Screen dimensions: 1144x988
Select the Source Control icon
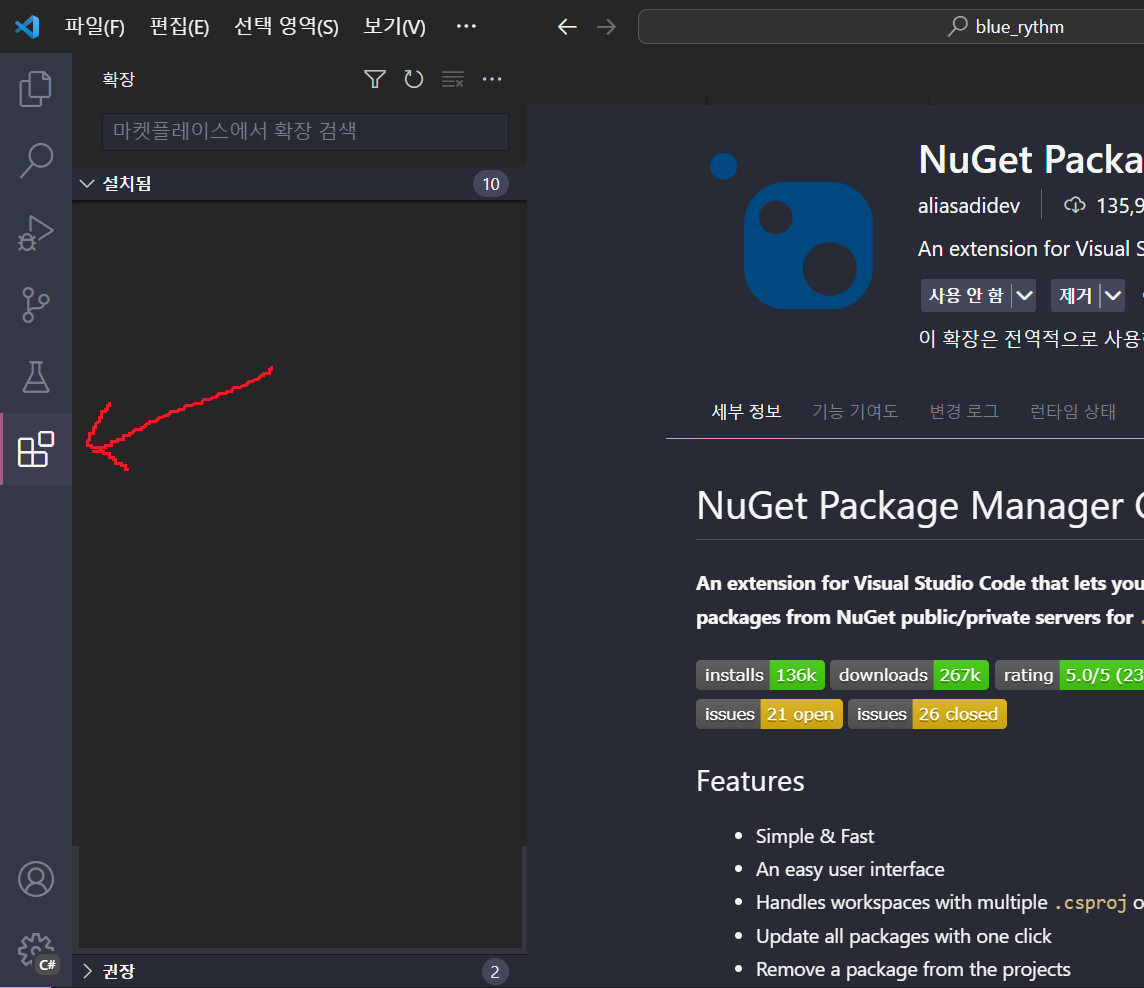tap(36, 304)
